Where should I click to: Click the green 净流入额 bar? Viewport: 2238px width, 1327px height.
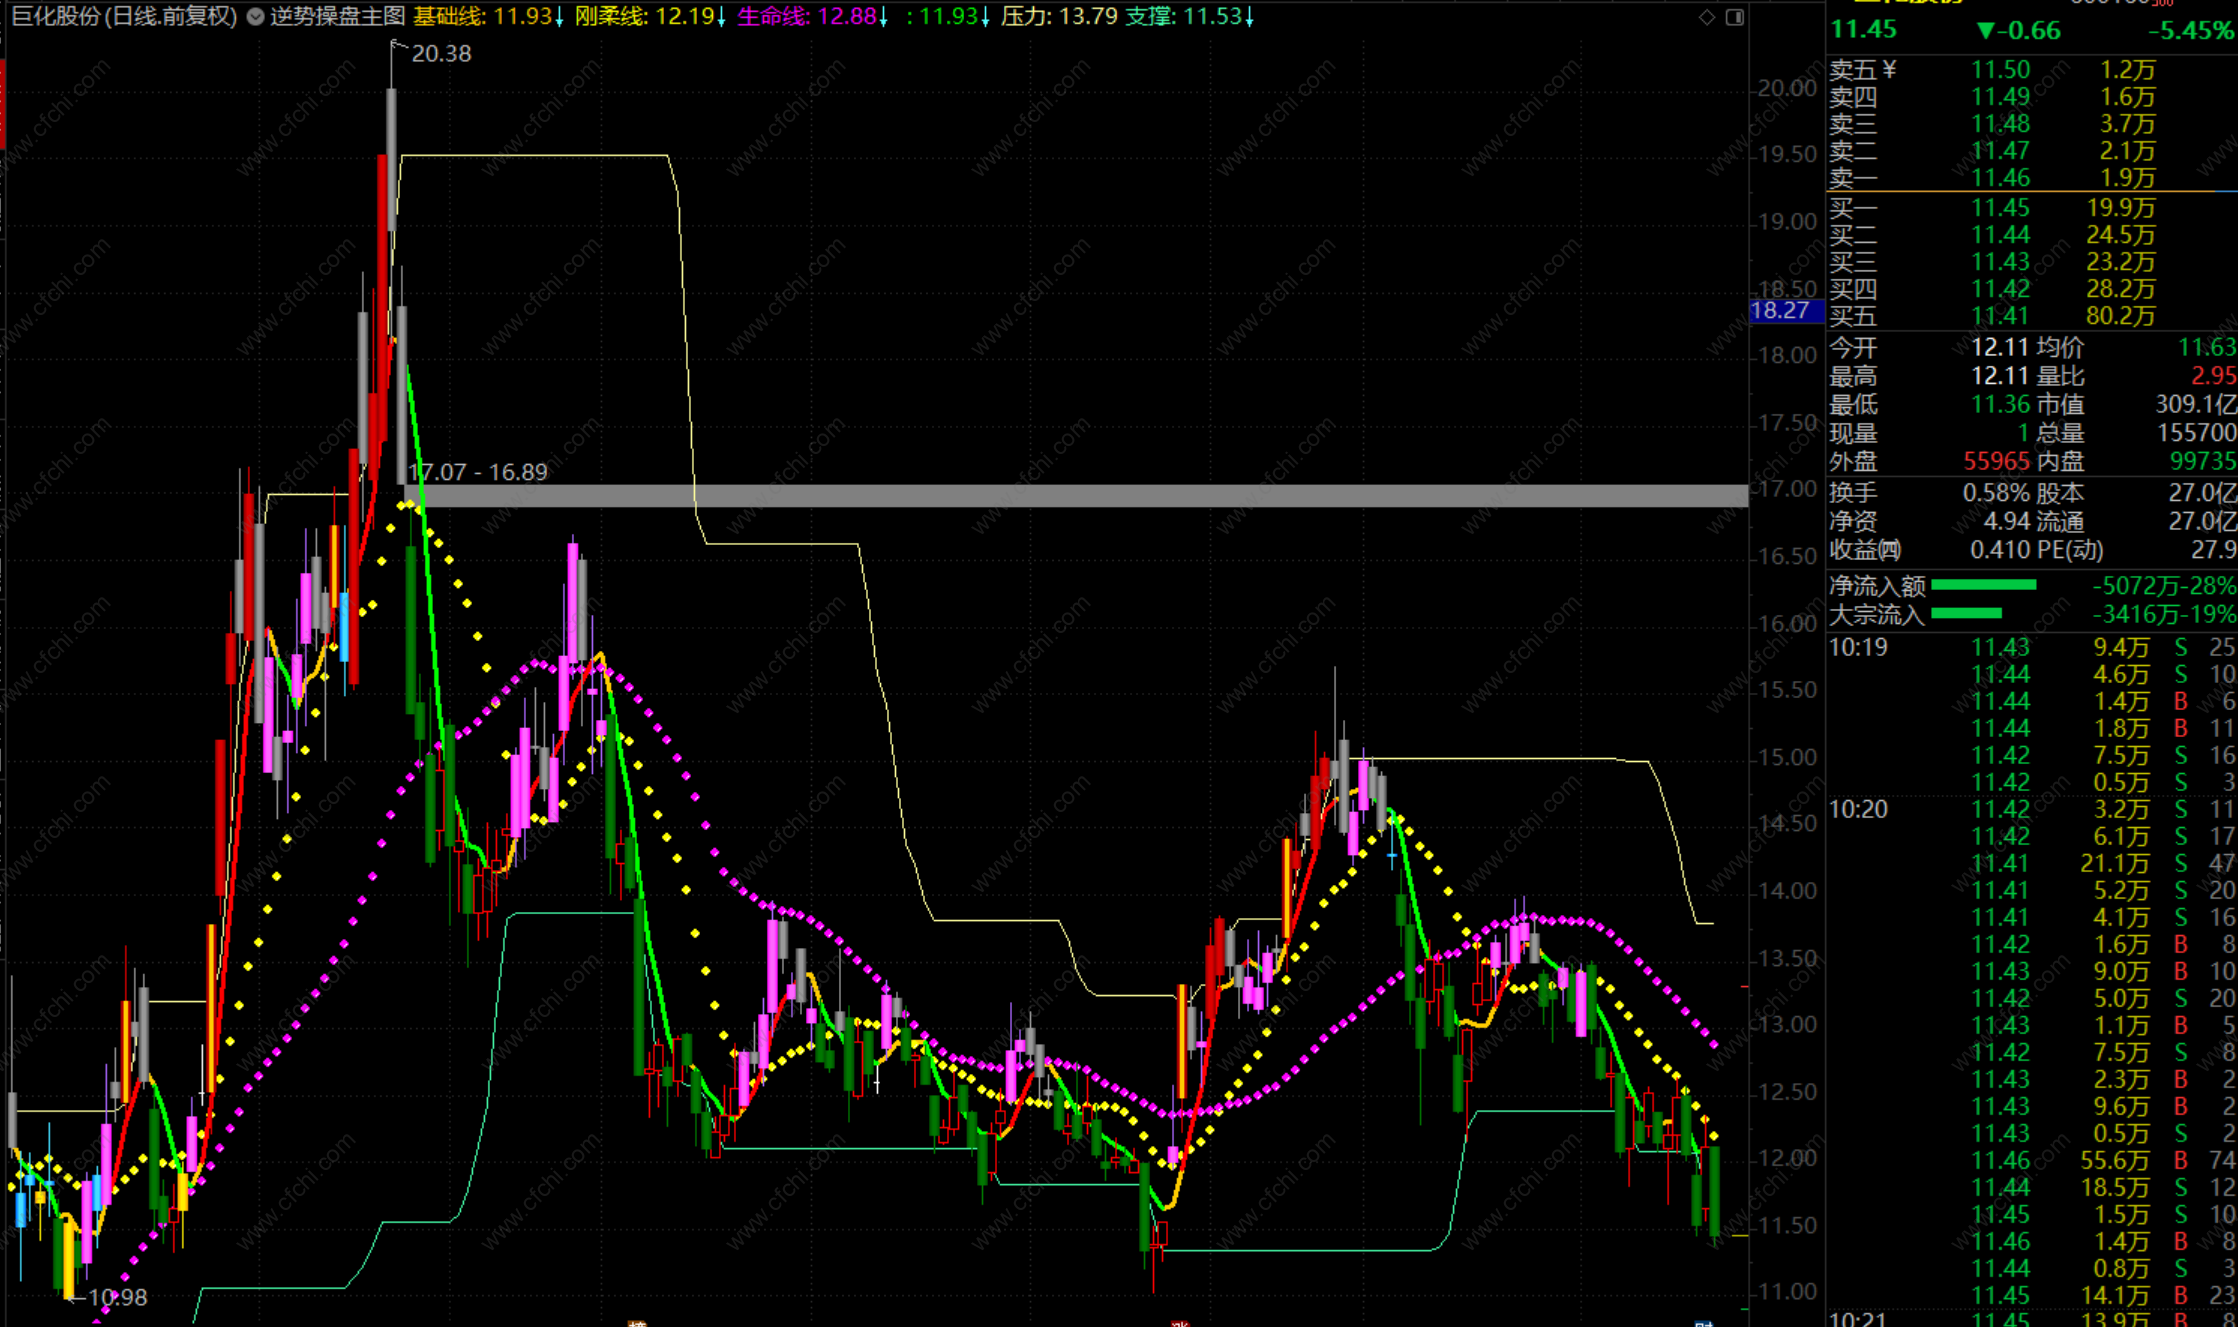[x=1983, y=585]
